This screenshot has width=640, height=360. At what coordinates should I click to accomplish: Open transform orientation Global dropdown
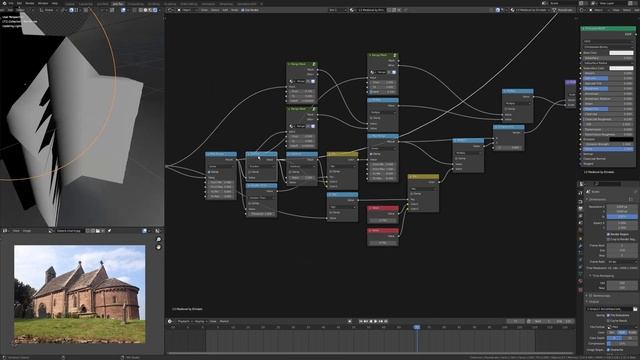pyautogui.click(x=48, y=10)
